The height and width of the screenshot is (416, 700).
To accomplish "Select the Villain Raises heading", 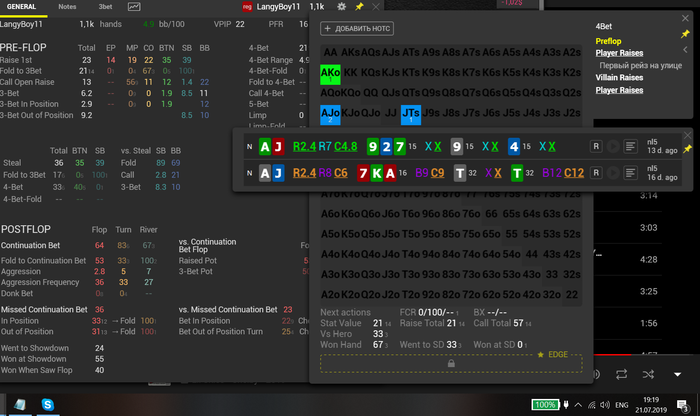I will click(619, 78).
